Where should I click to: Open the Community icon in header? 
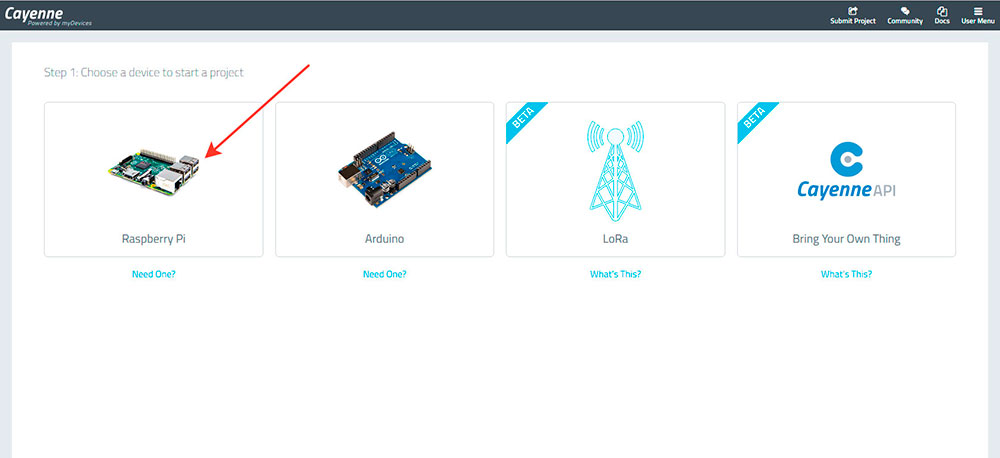tap(905, 11)
